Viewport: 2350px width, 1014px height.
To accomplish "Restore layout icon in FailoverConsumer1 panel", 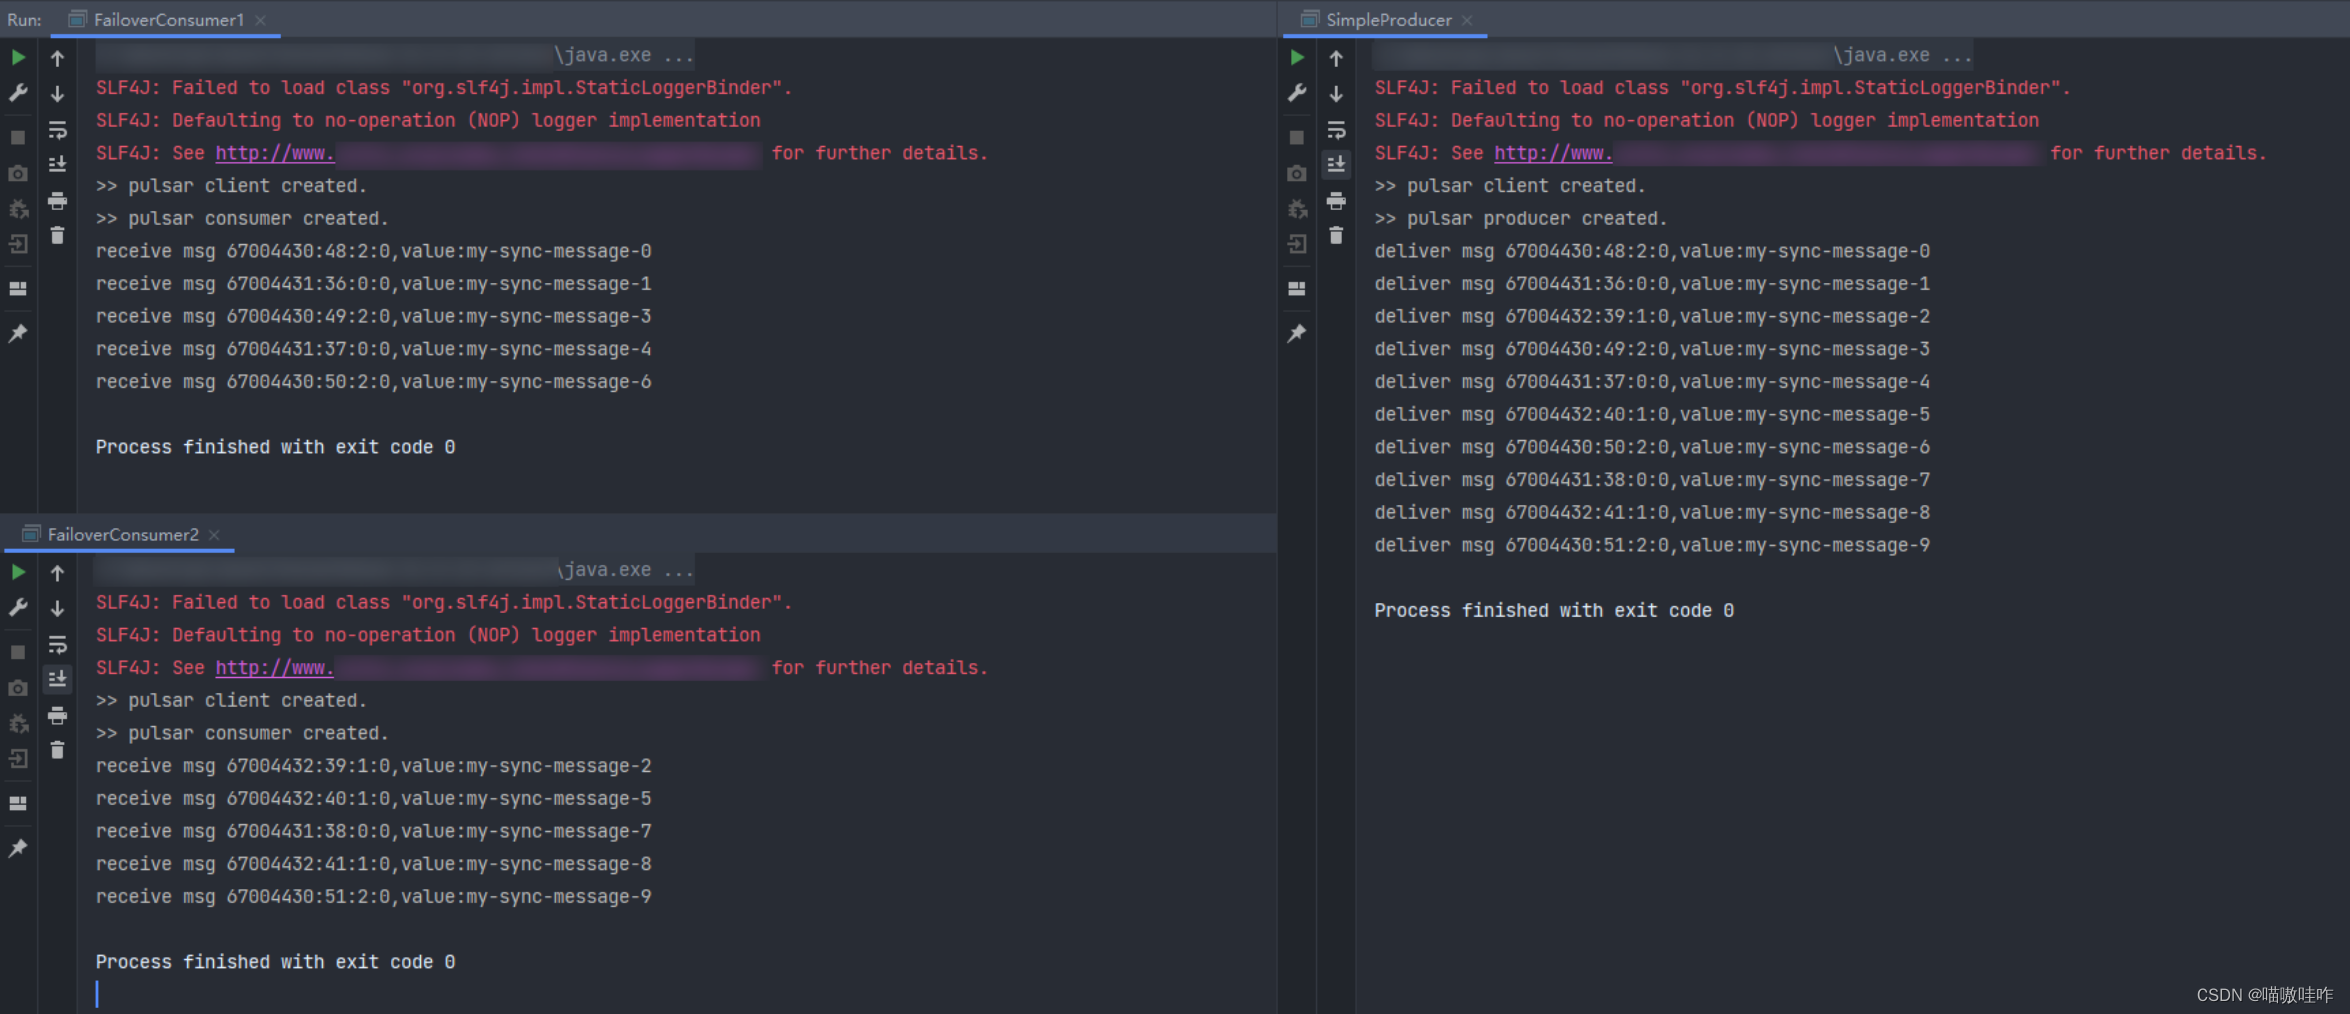I will pos(18,288).
